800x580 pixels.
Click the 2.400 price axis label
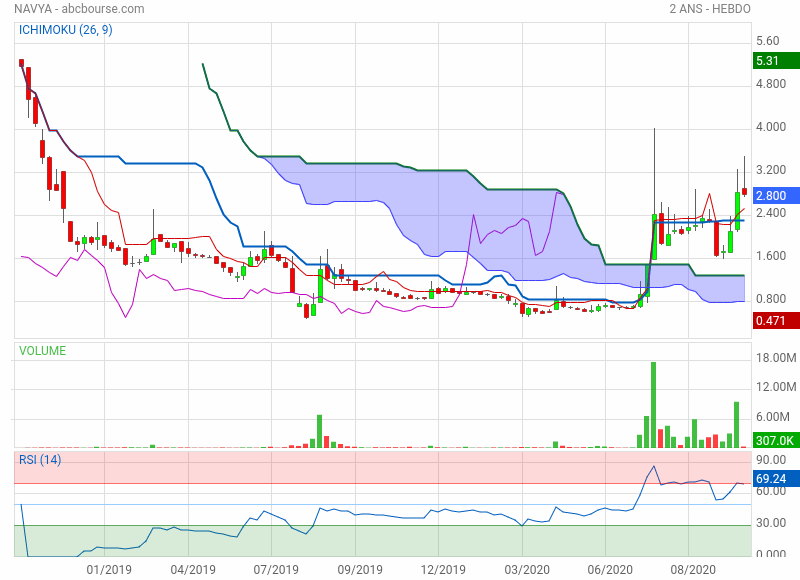tap(771, 212)
